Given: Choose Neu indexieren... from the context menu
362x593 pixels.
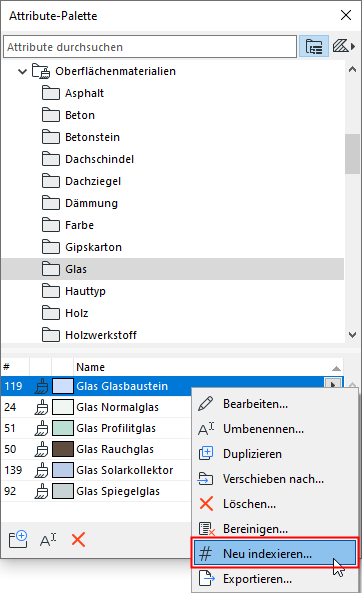Looking at the screenshot, I should coord(275,554).
